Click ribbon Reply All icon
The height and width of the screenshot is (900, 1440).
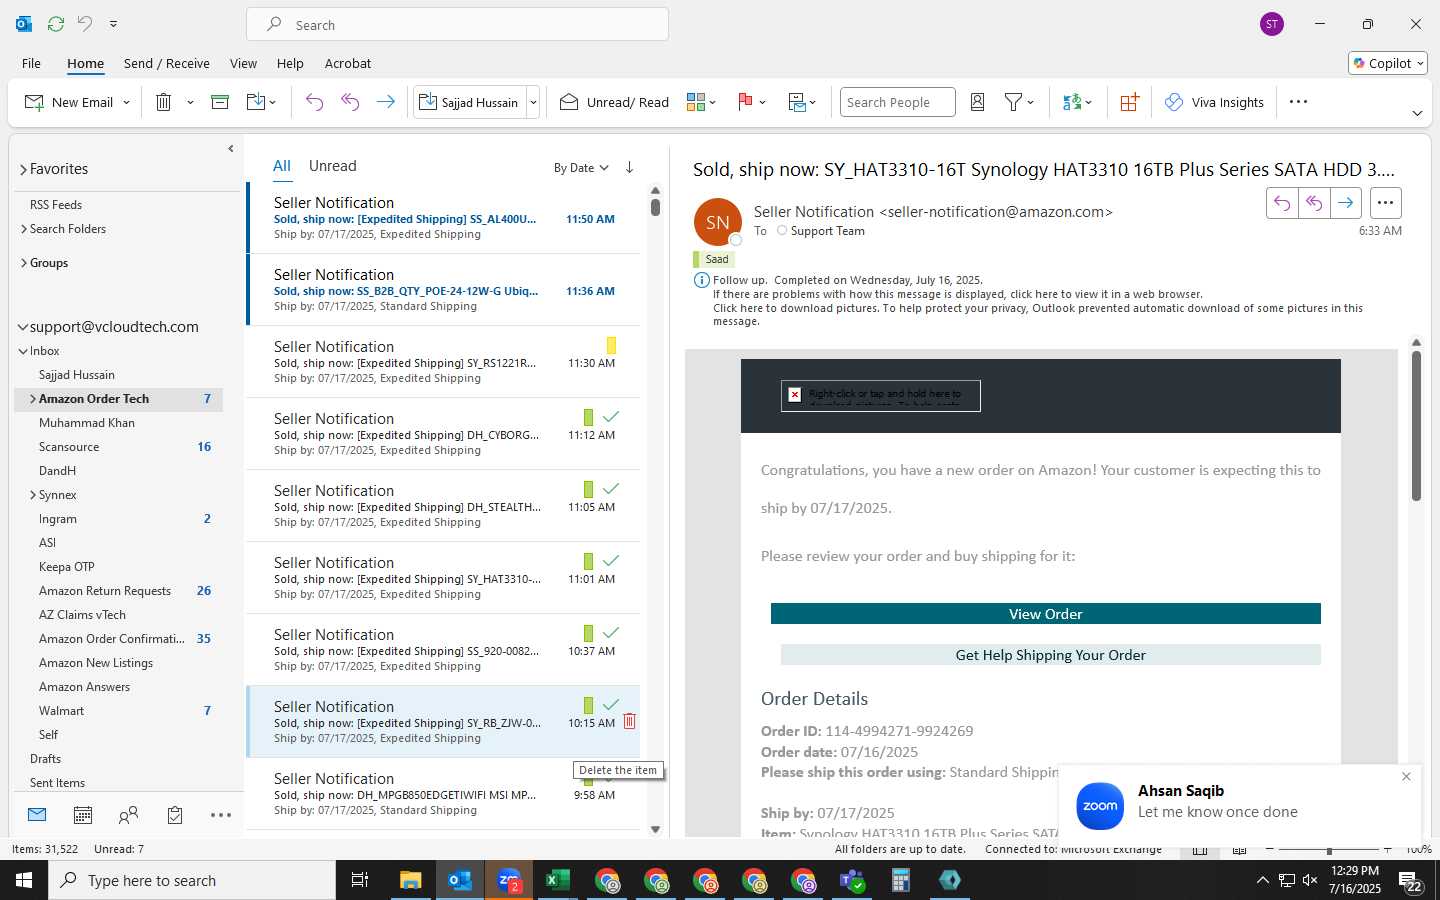coord(350,102)
